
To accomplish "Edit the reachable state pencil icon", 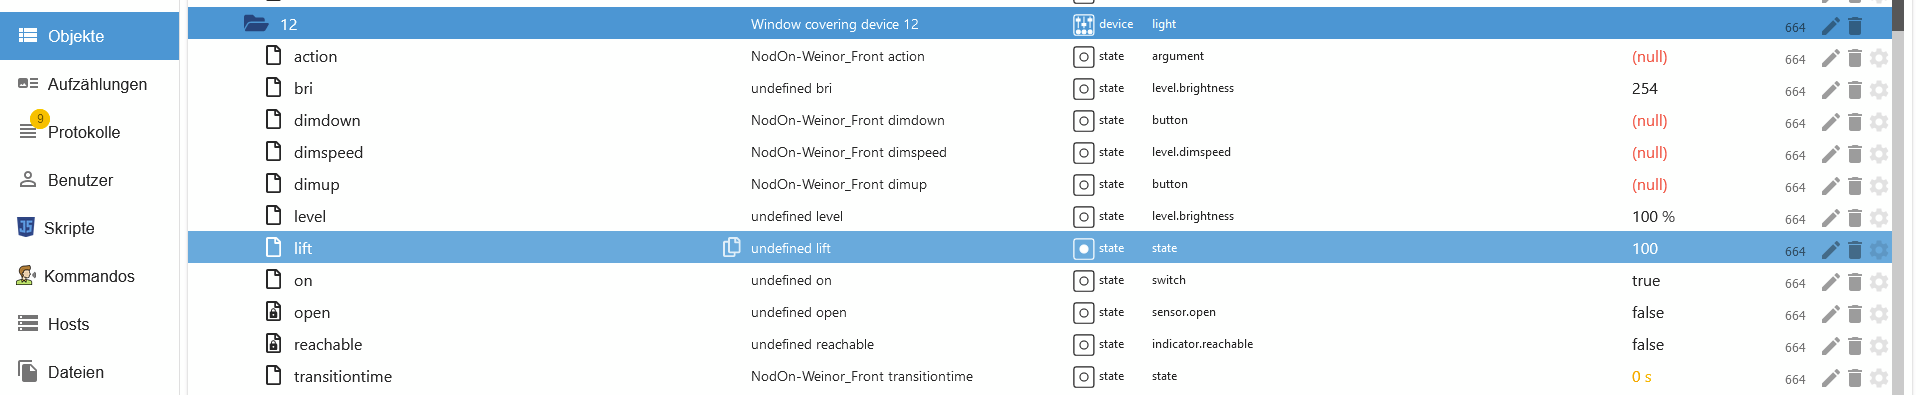I will point(1830,346).
